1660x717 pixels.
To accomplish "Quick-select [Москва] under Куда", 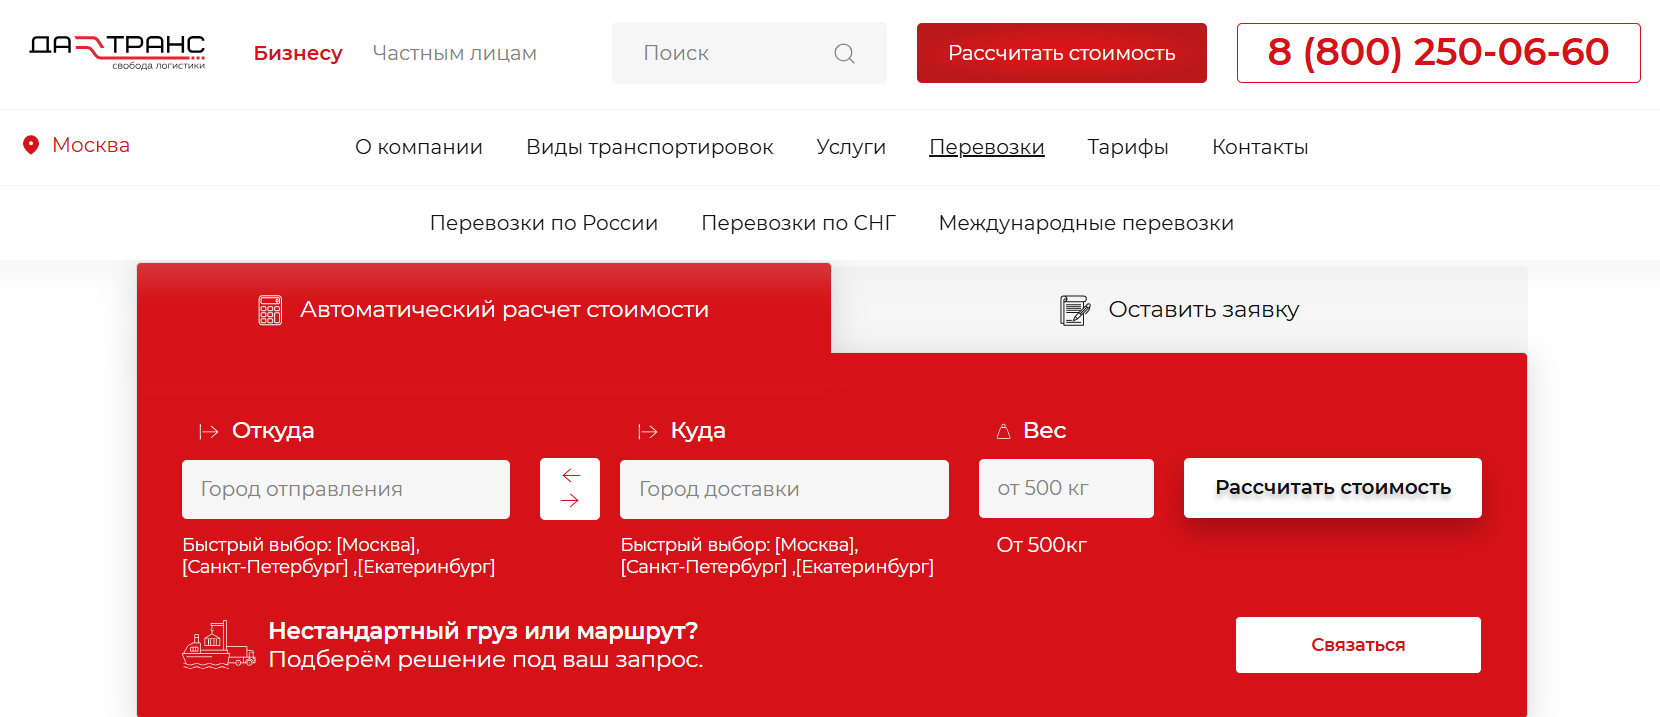I will tap(816, 545).
